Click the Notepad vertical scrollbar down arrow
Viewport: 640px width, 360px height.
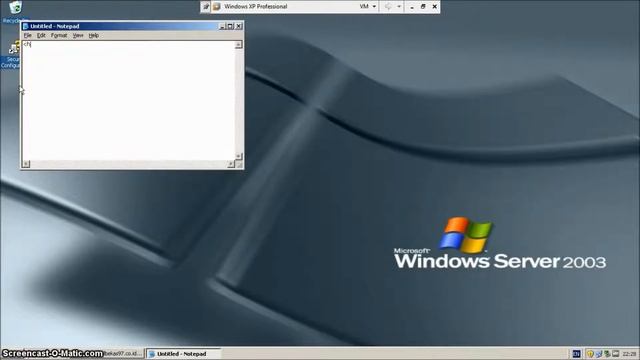(238, 156)
